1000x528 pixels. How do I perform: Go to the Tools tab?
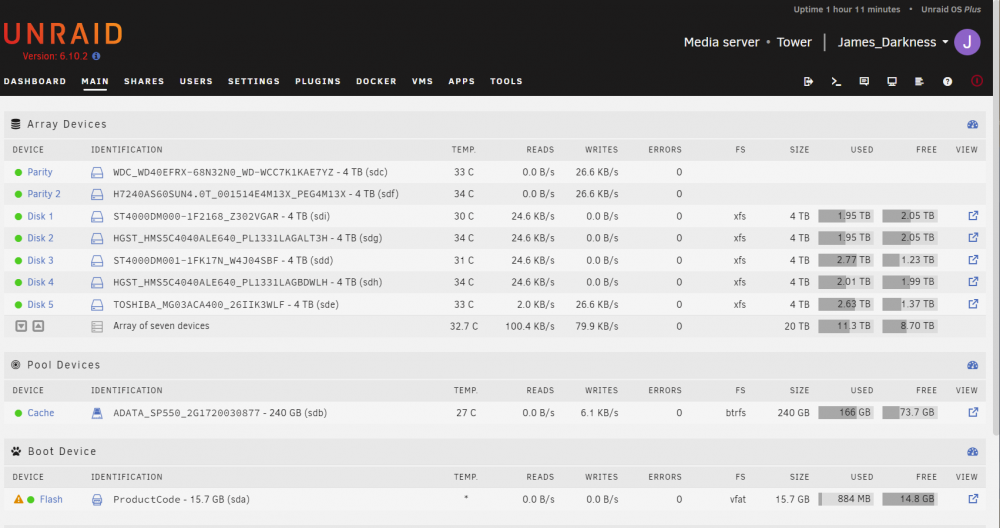pos(506,81)
